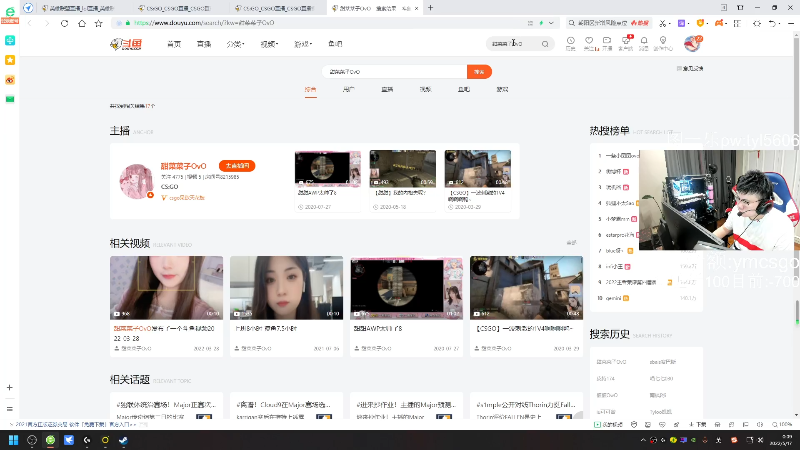Image resolution: width=800 pixels, height=450 pixels.
Task: Click the main search input field
Action: click(x=394, y=72)
